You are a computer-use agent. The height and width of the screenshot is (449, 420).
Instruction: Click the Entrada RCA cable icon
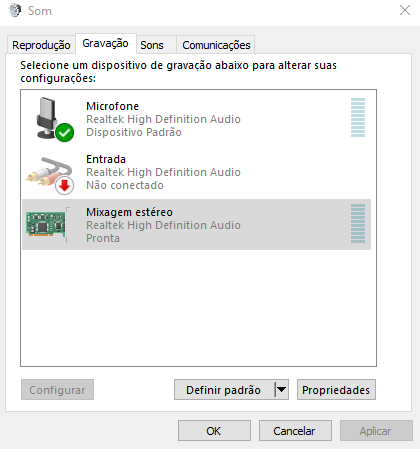tap(49, 172)
